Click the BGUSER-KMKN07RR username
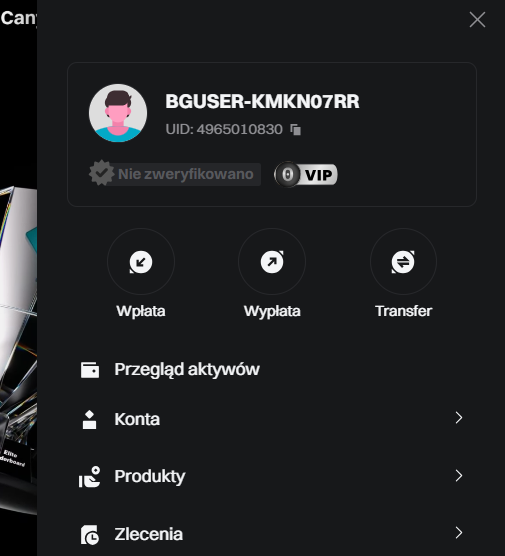The height and width of the screenshot is (556, 505). point(262,101)
